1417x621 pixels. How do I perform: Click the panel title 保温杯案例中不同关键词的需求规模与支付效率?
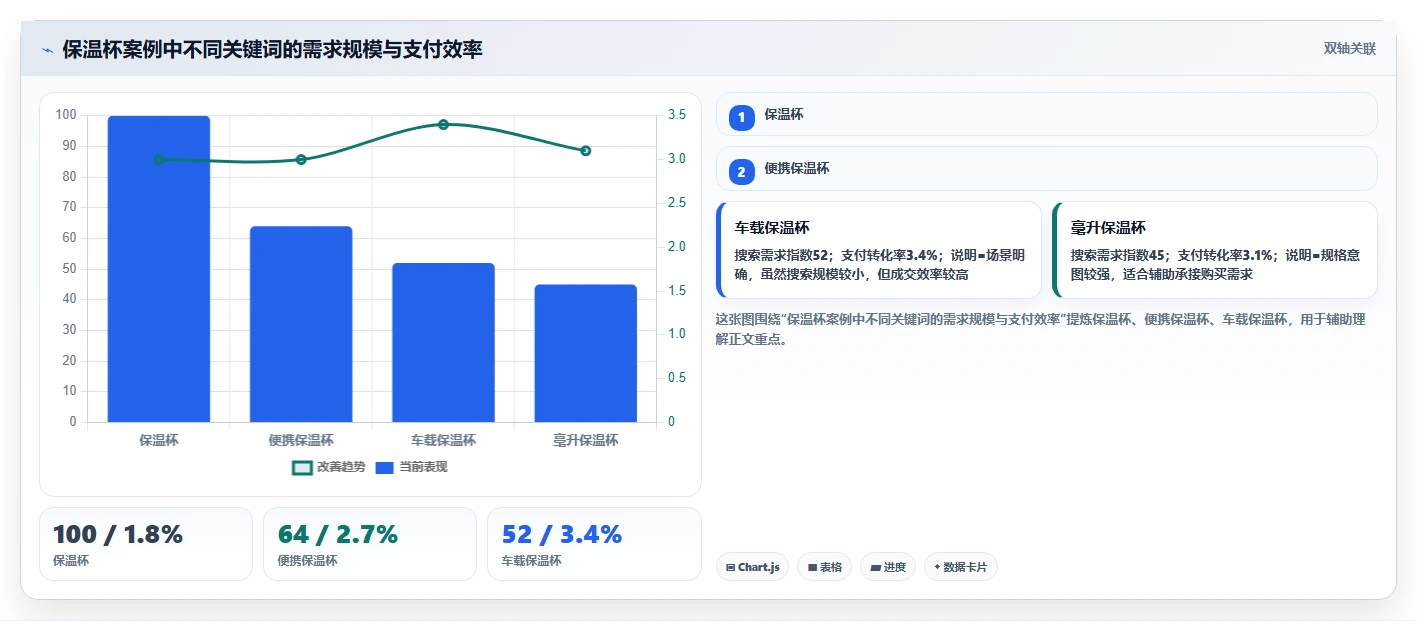(x=272, y=50)
